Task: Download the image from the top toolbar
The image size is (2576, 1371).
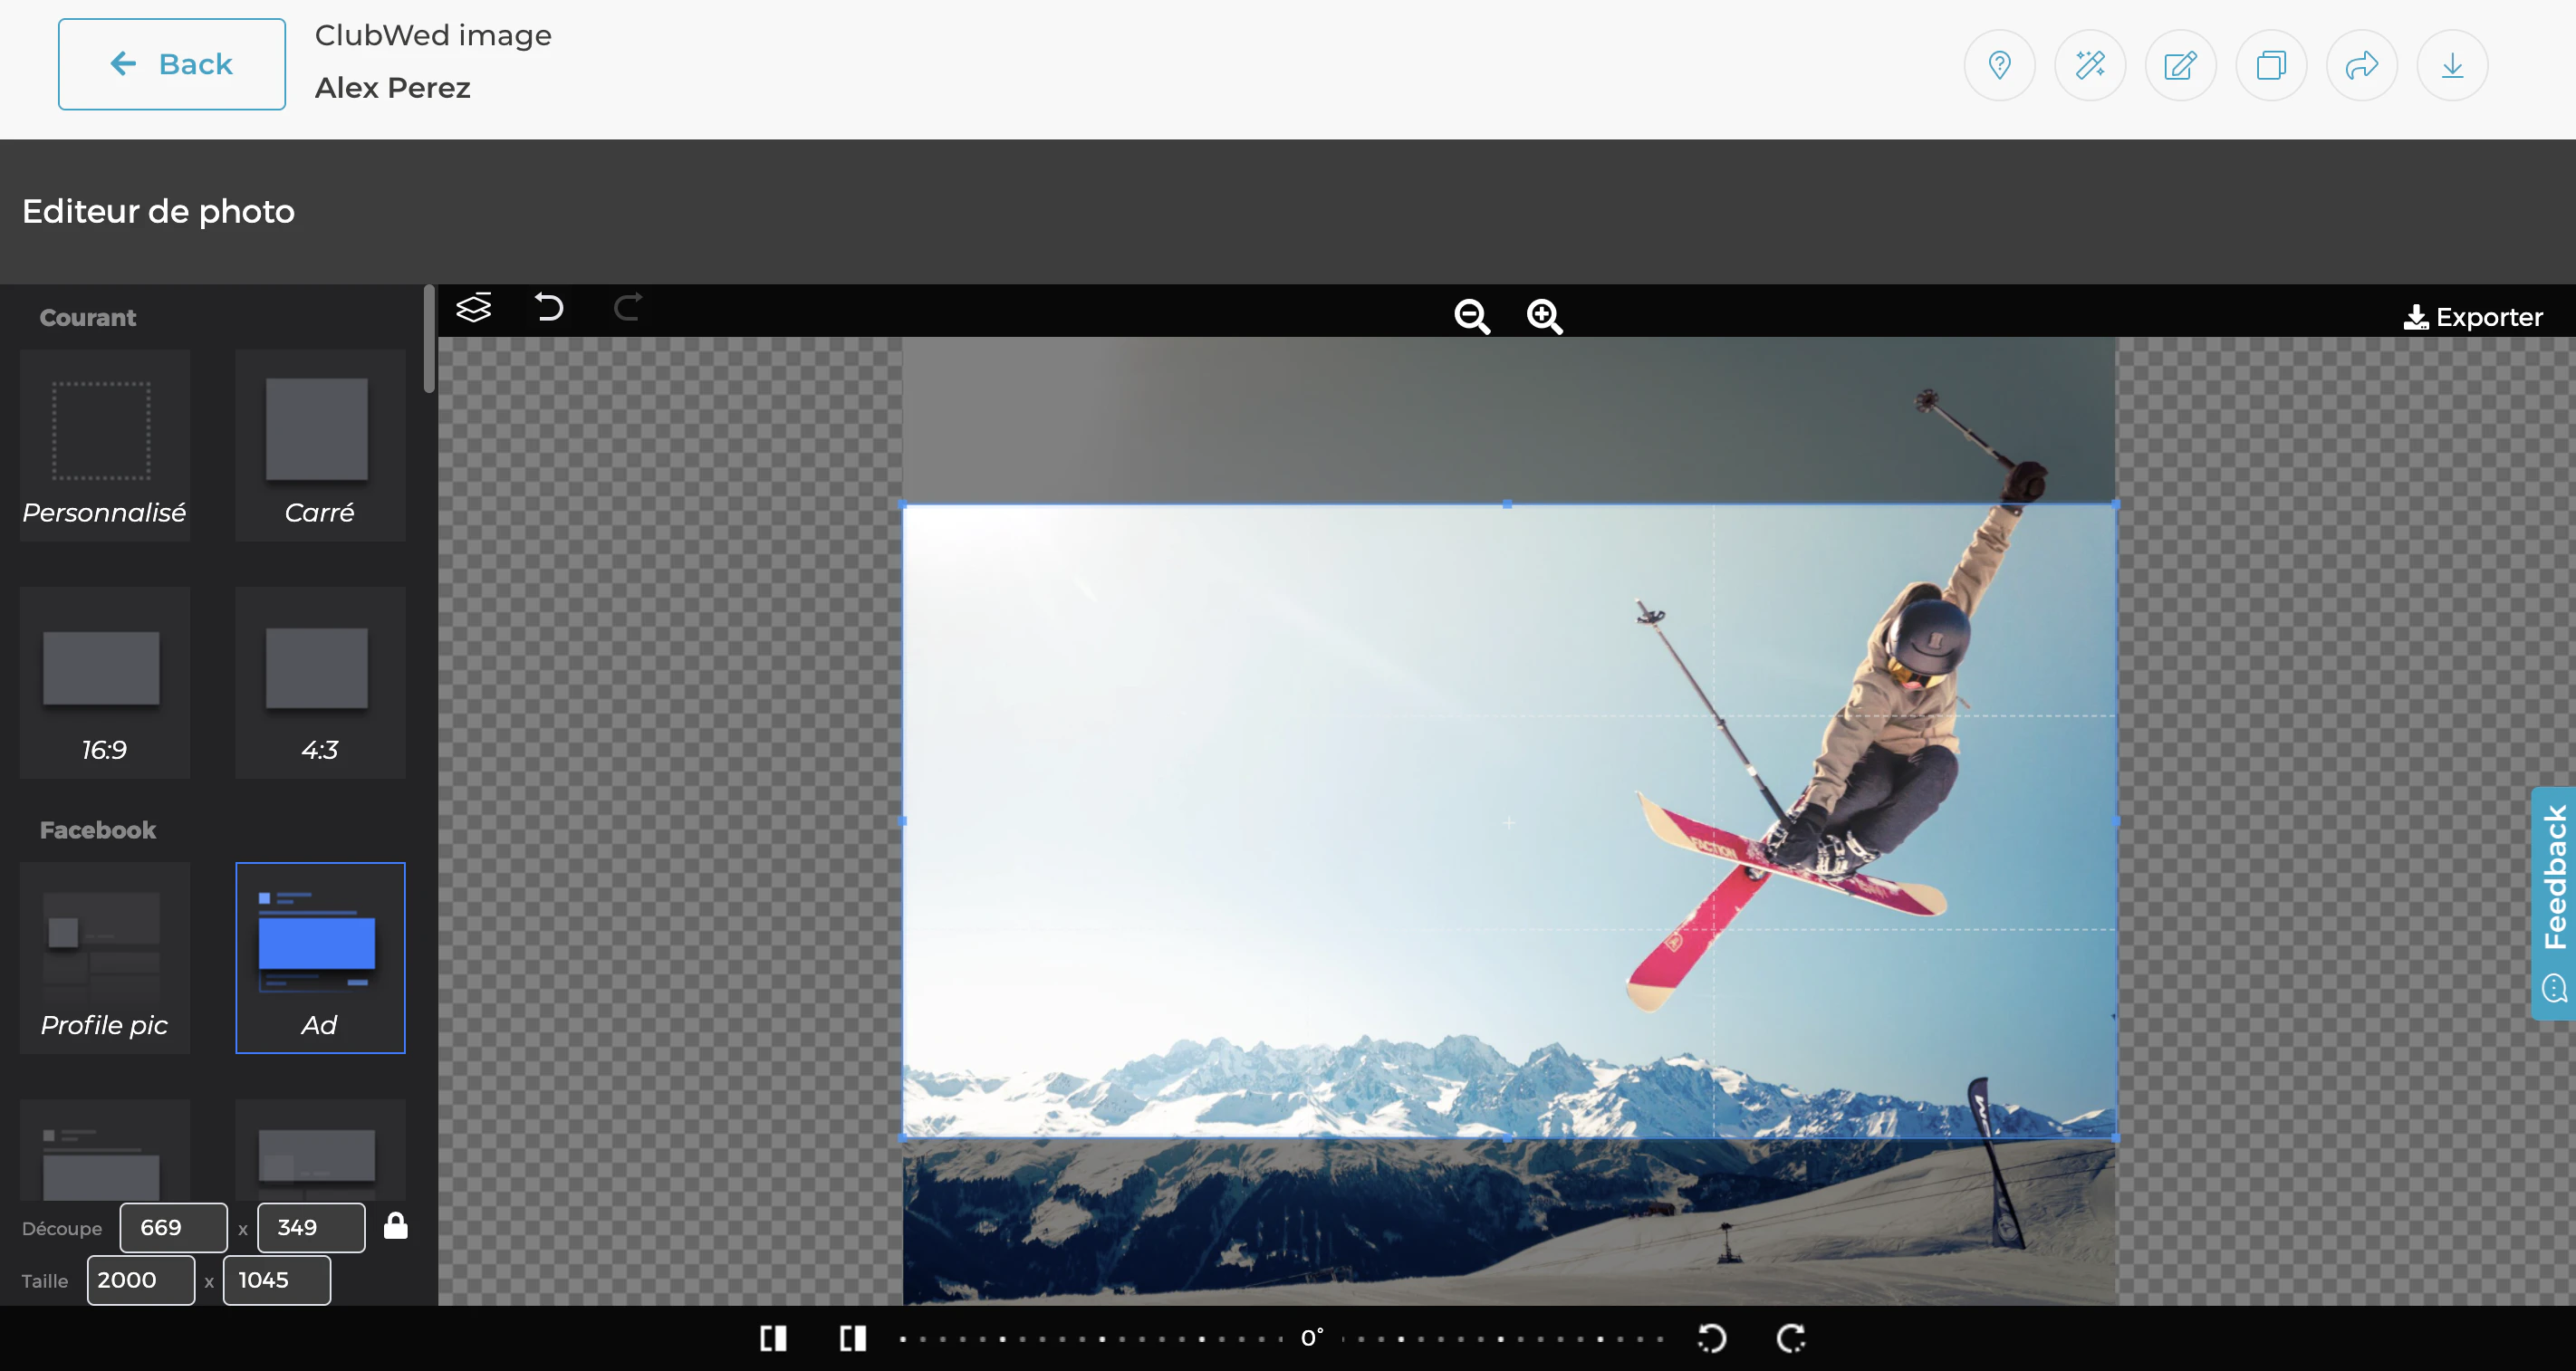Action: (x=2452, y=64)
